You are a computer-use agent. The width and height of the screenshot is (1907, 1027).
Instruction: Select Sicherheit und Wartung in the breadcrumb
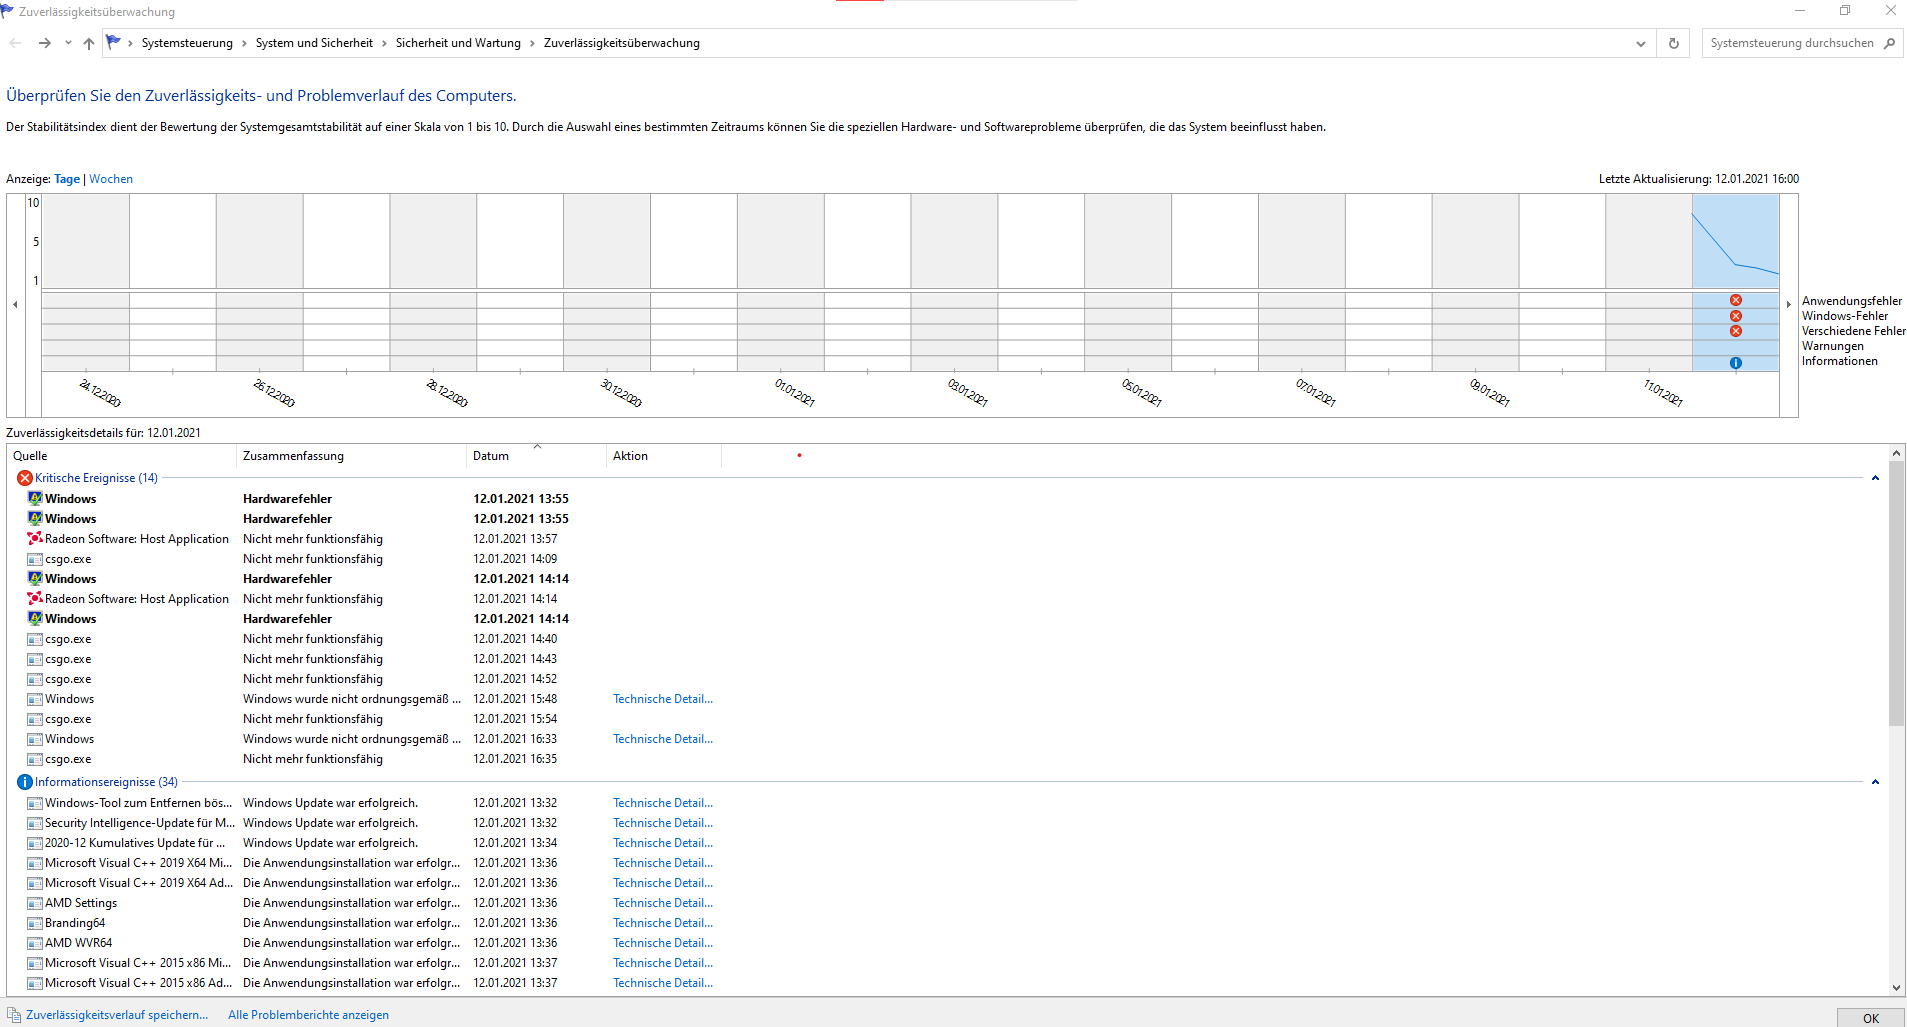(457, 43)
